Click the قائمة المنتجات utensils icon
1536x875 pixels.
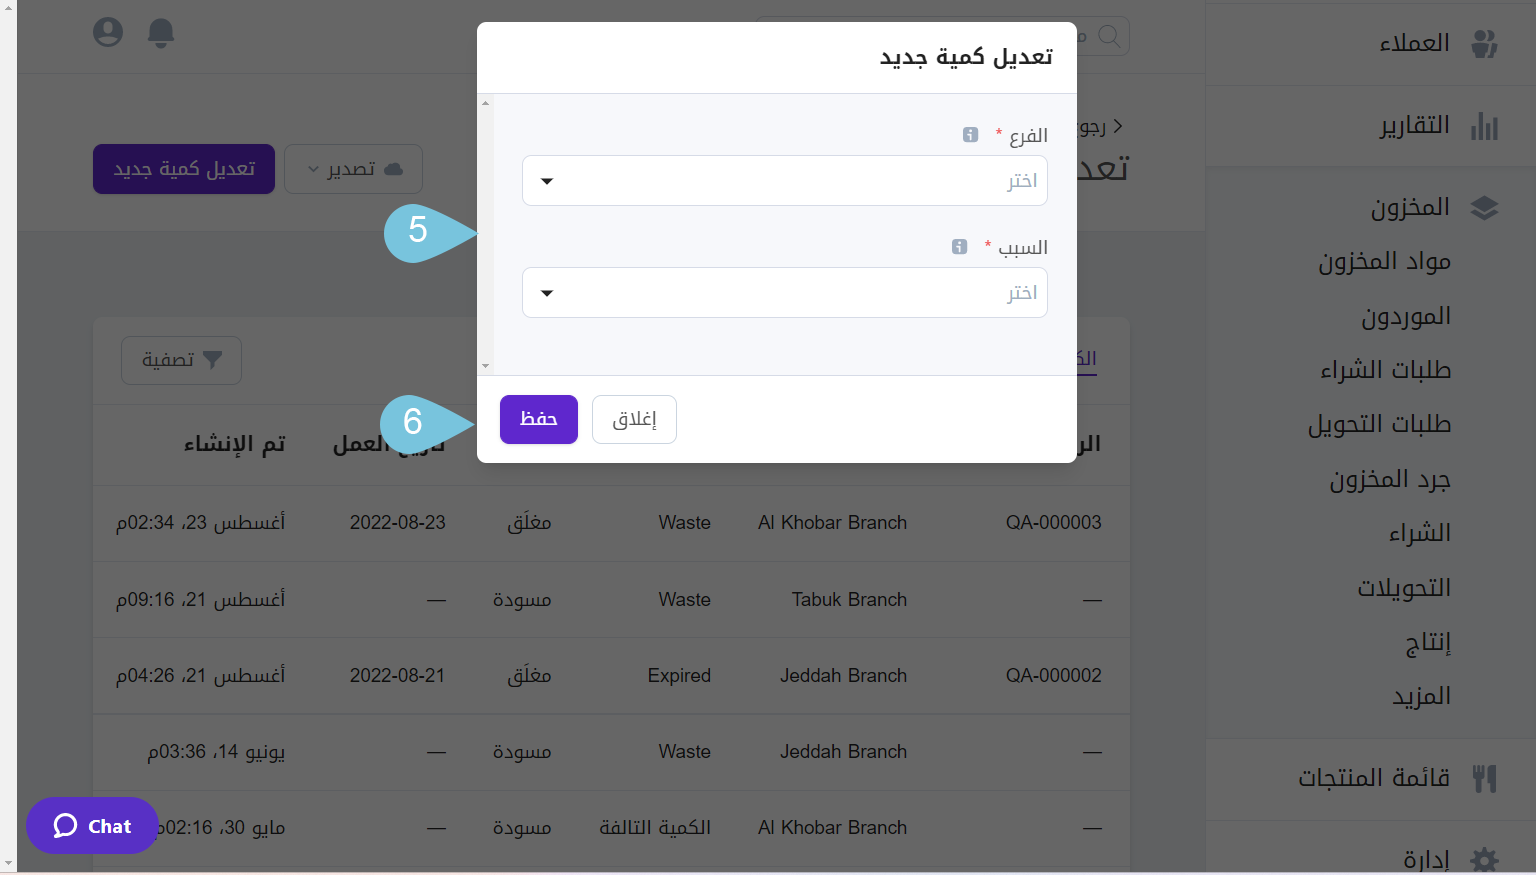tap(1485, 778)
